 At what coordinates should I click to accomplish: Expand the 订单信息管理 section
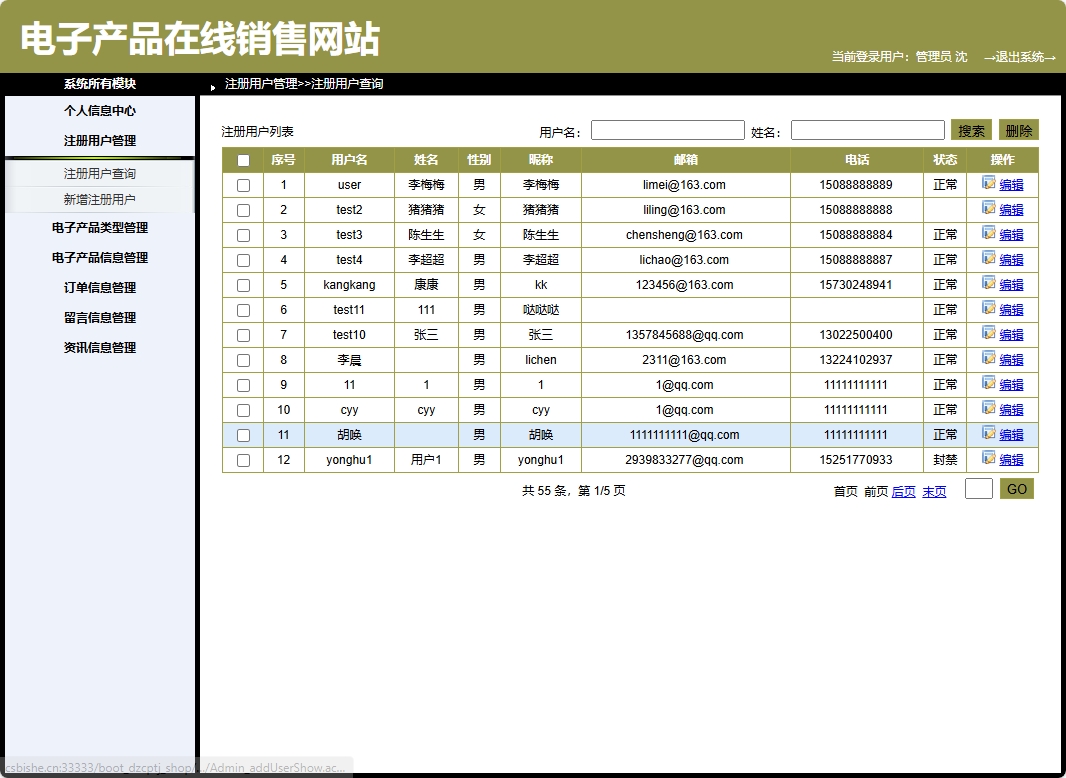(x=100, y=287)
